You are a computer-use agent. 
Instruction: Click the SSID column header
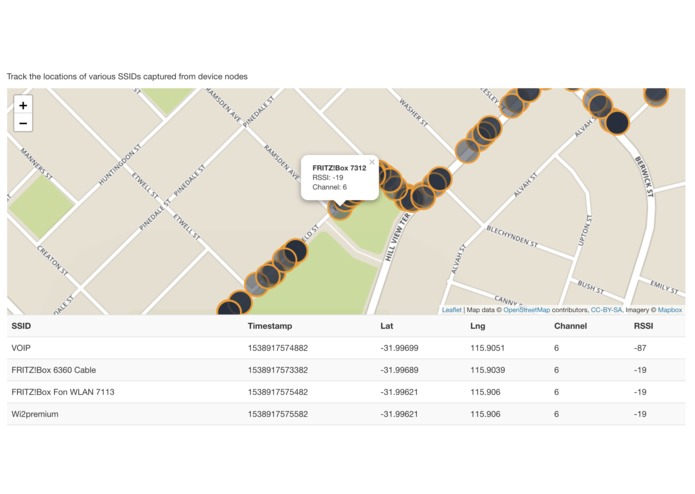[21, 326]
